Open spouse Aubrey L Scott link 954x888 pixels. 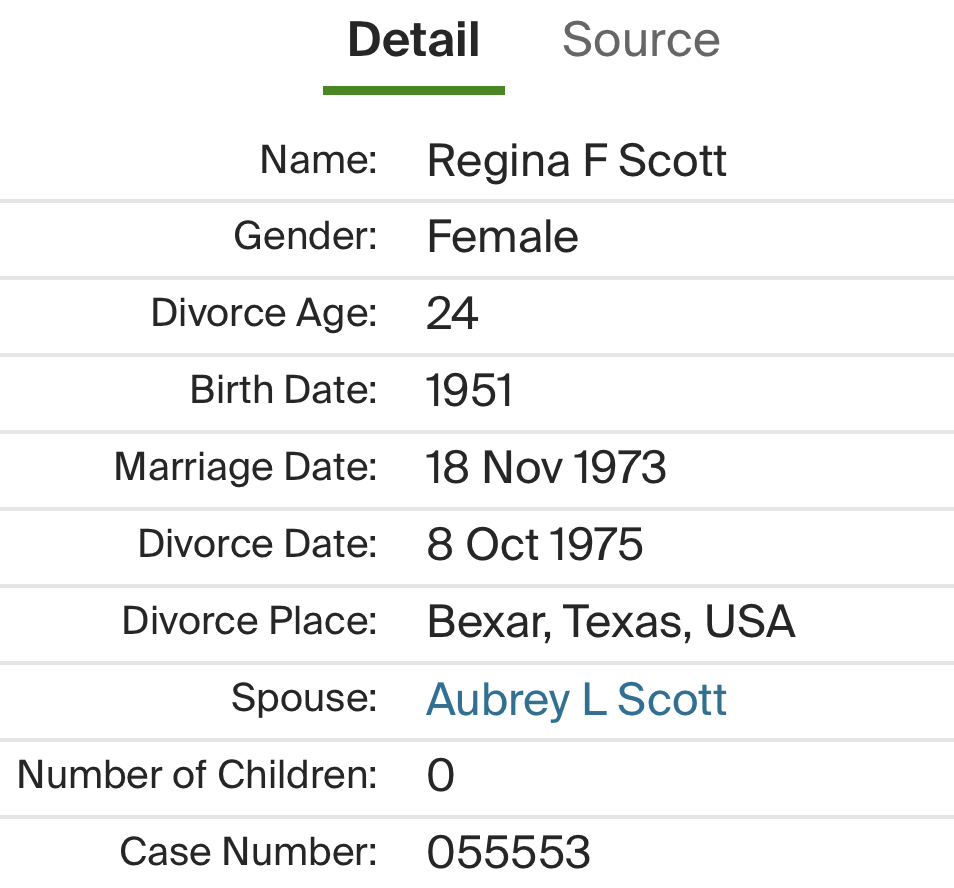click(576, 700)
